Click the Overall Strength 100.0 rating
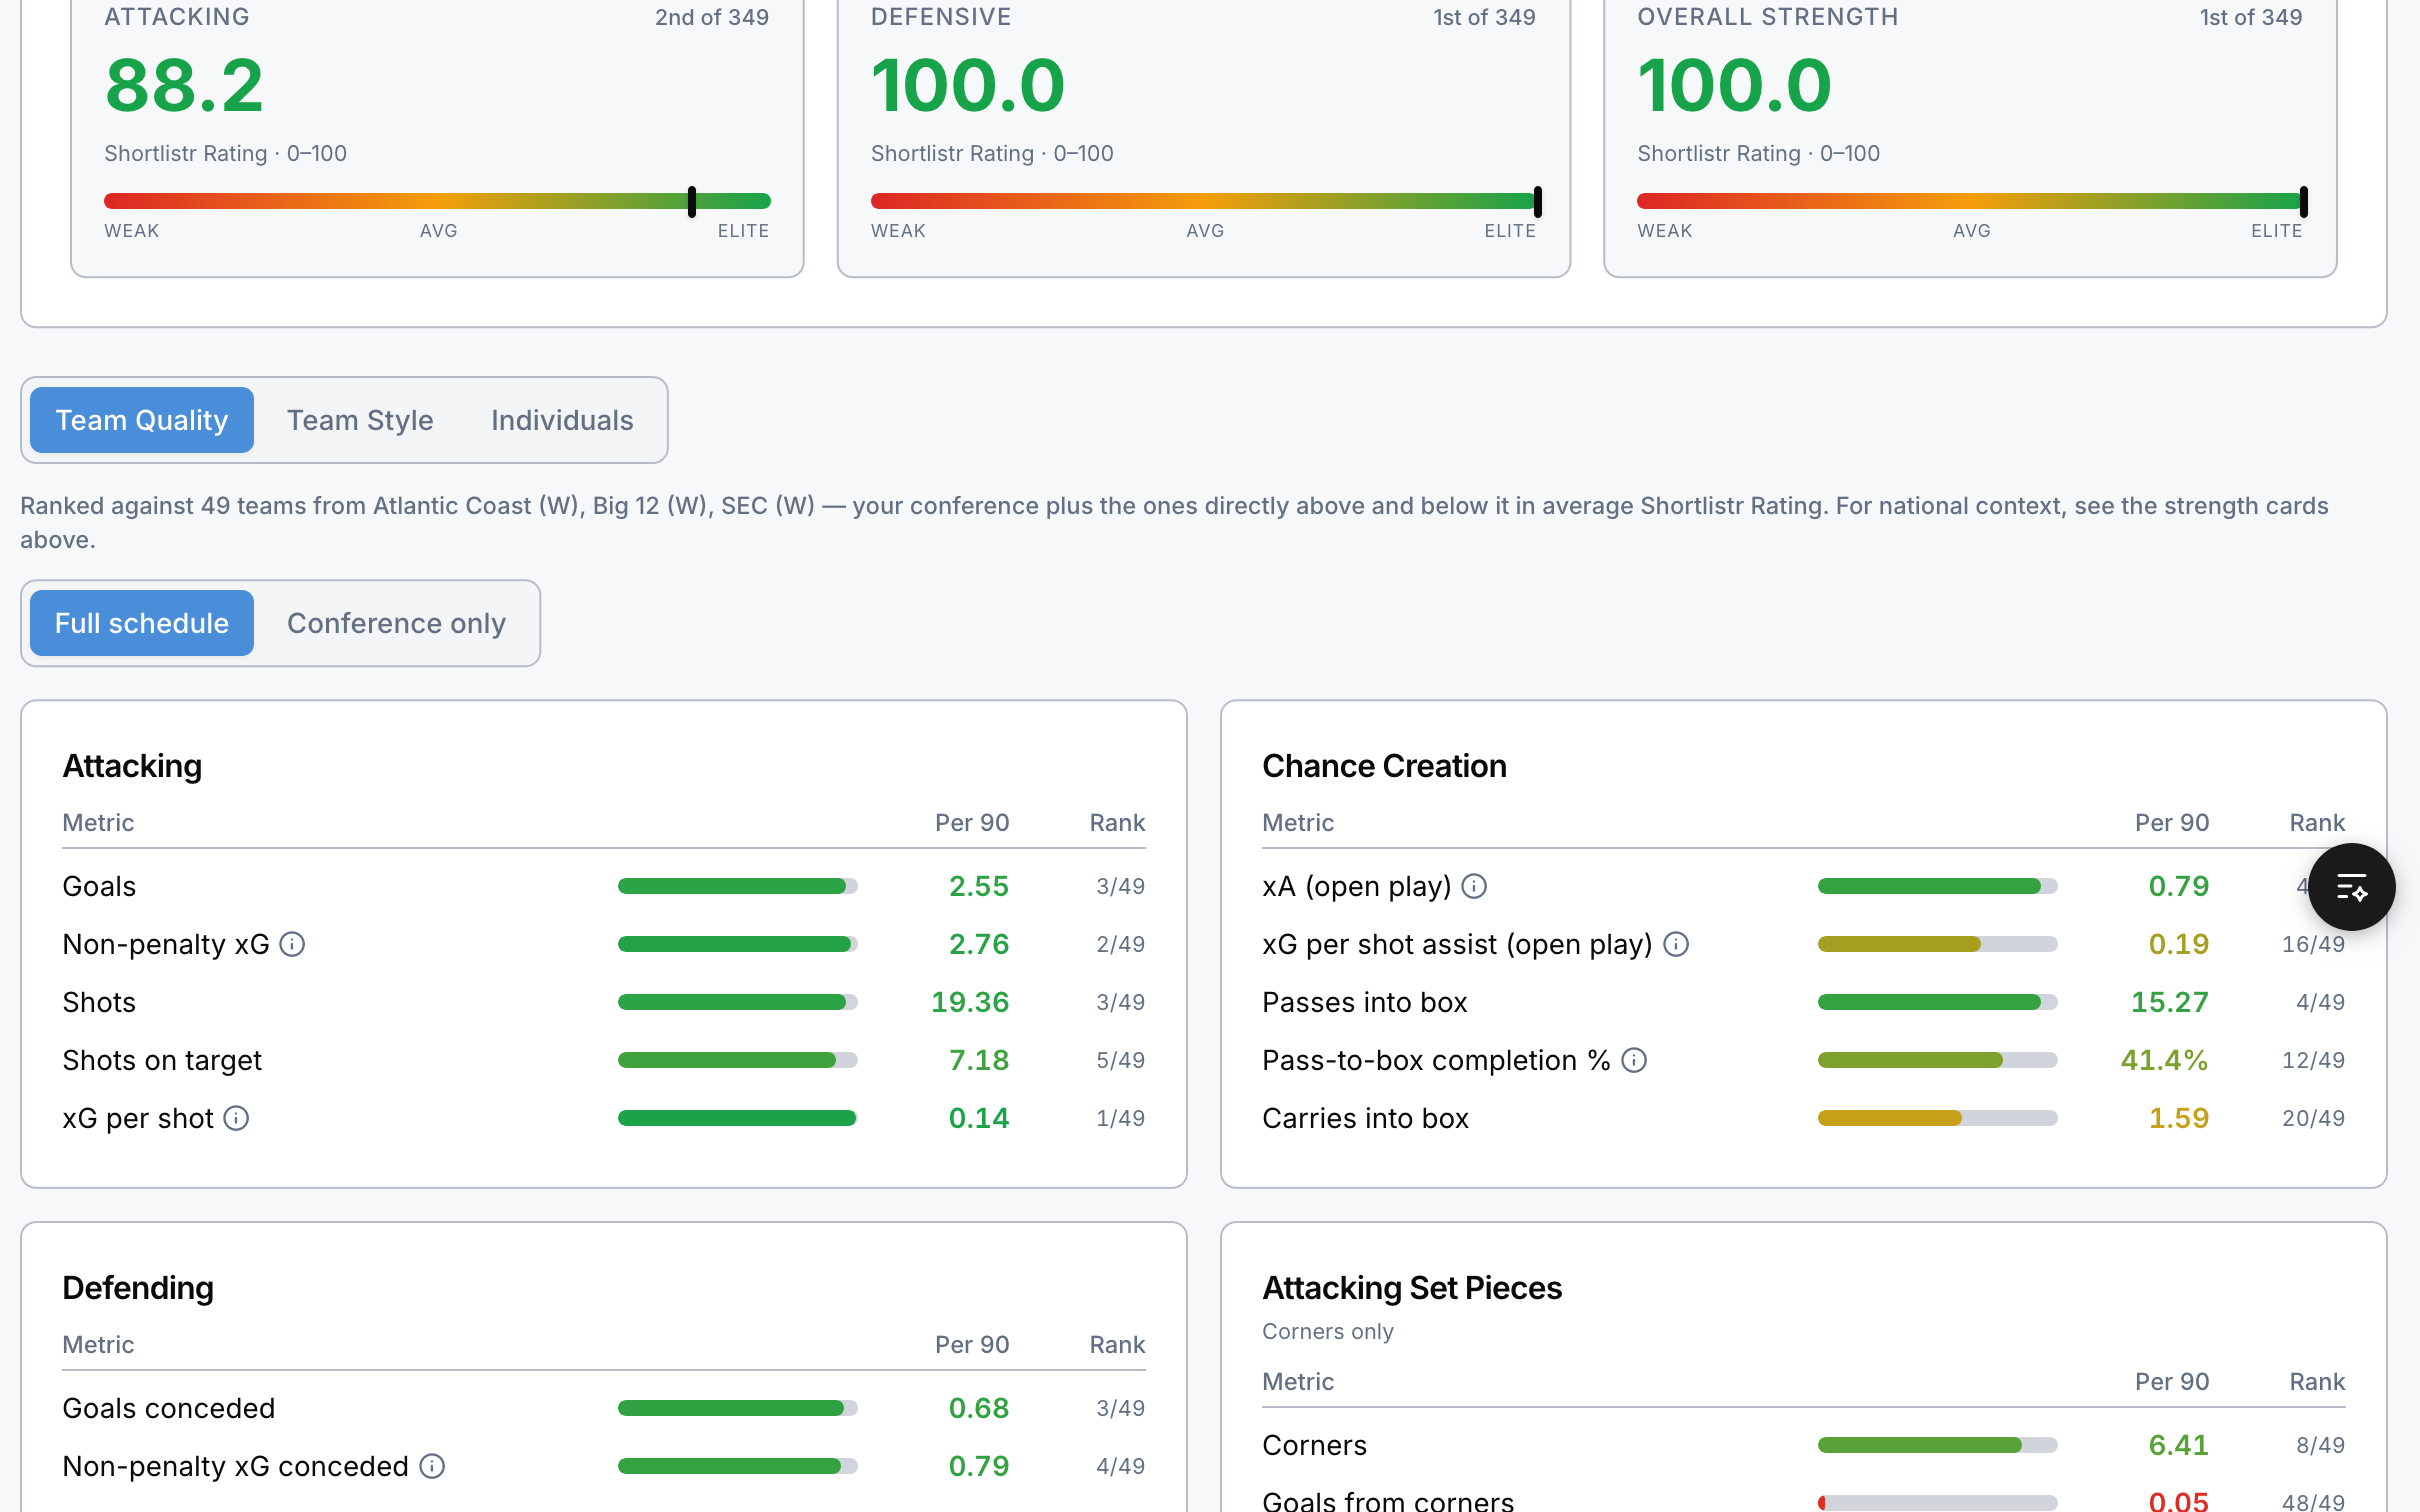This screenshot has width=2420, height=1512. tap(1734, 86)
